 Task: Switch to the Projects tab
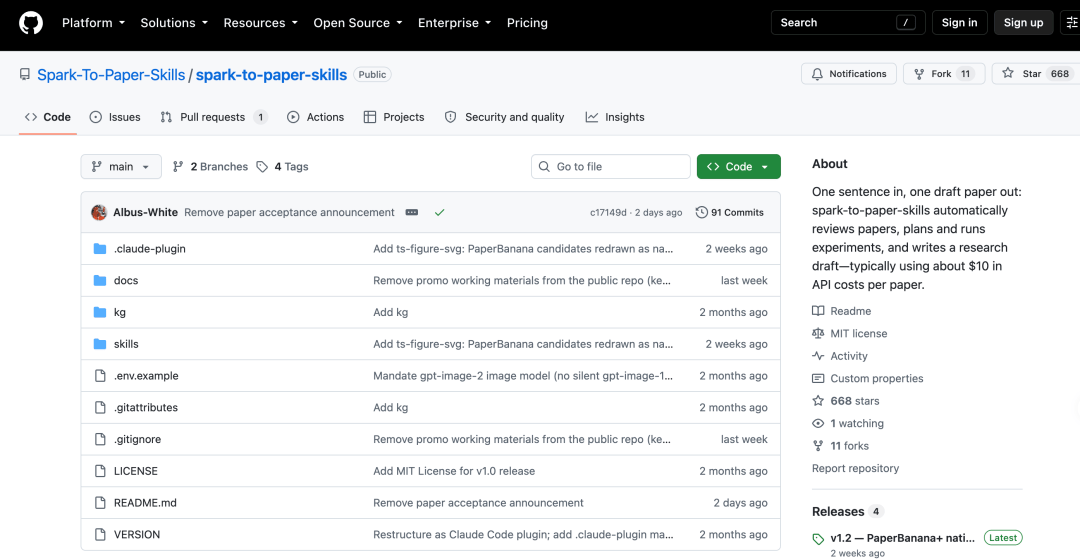(x=394, y=117)
